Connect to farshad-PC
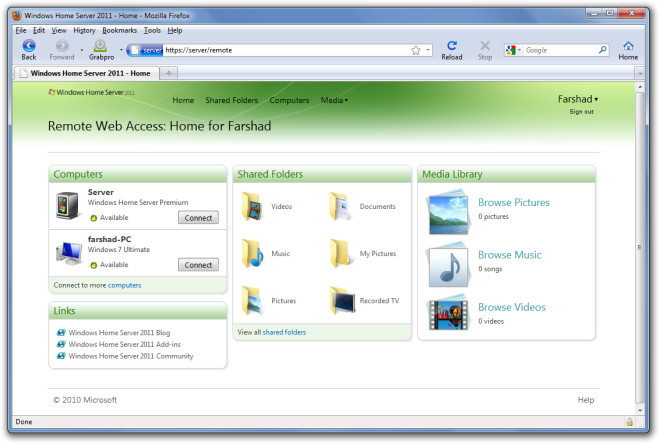The width and height of the screenshot is (660, 444). 198,265
